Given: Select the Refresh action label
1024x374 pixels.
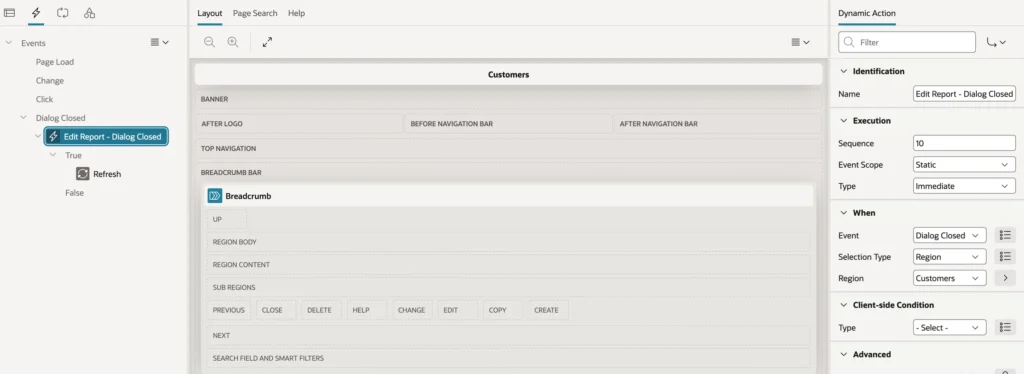Looking at the screenshot, I should pyautogui.click(x=107, y=174).
